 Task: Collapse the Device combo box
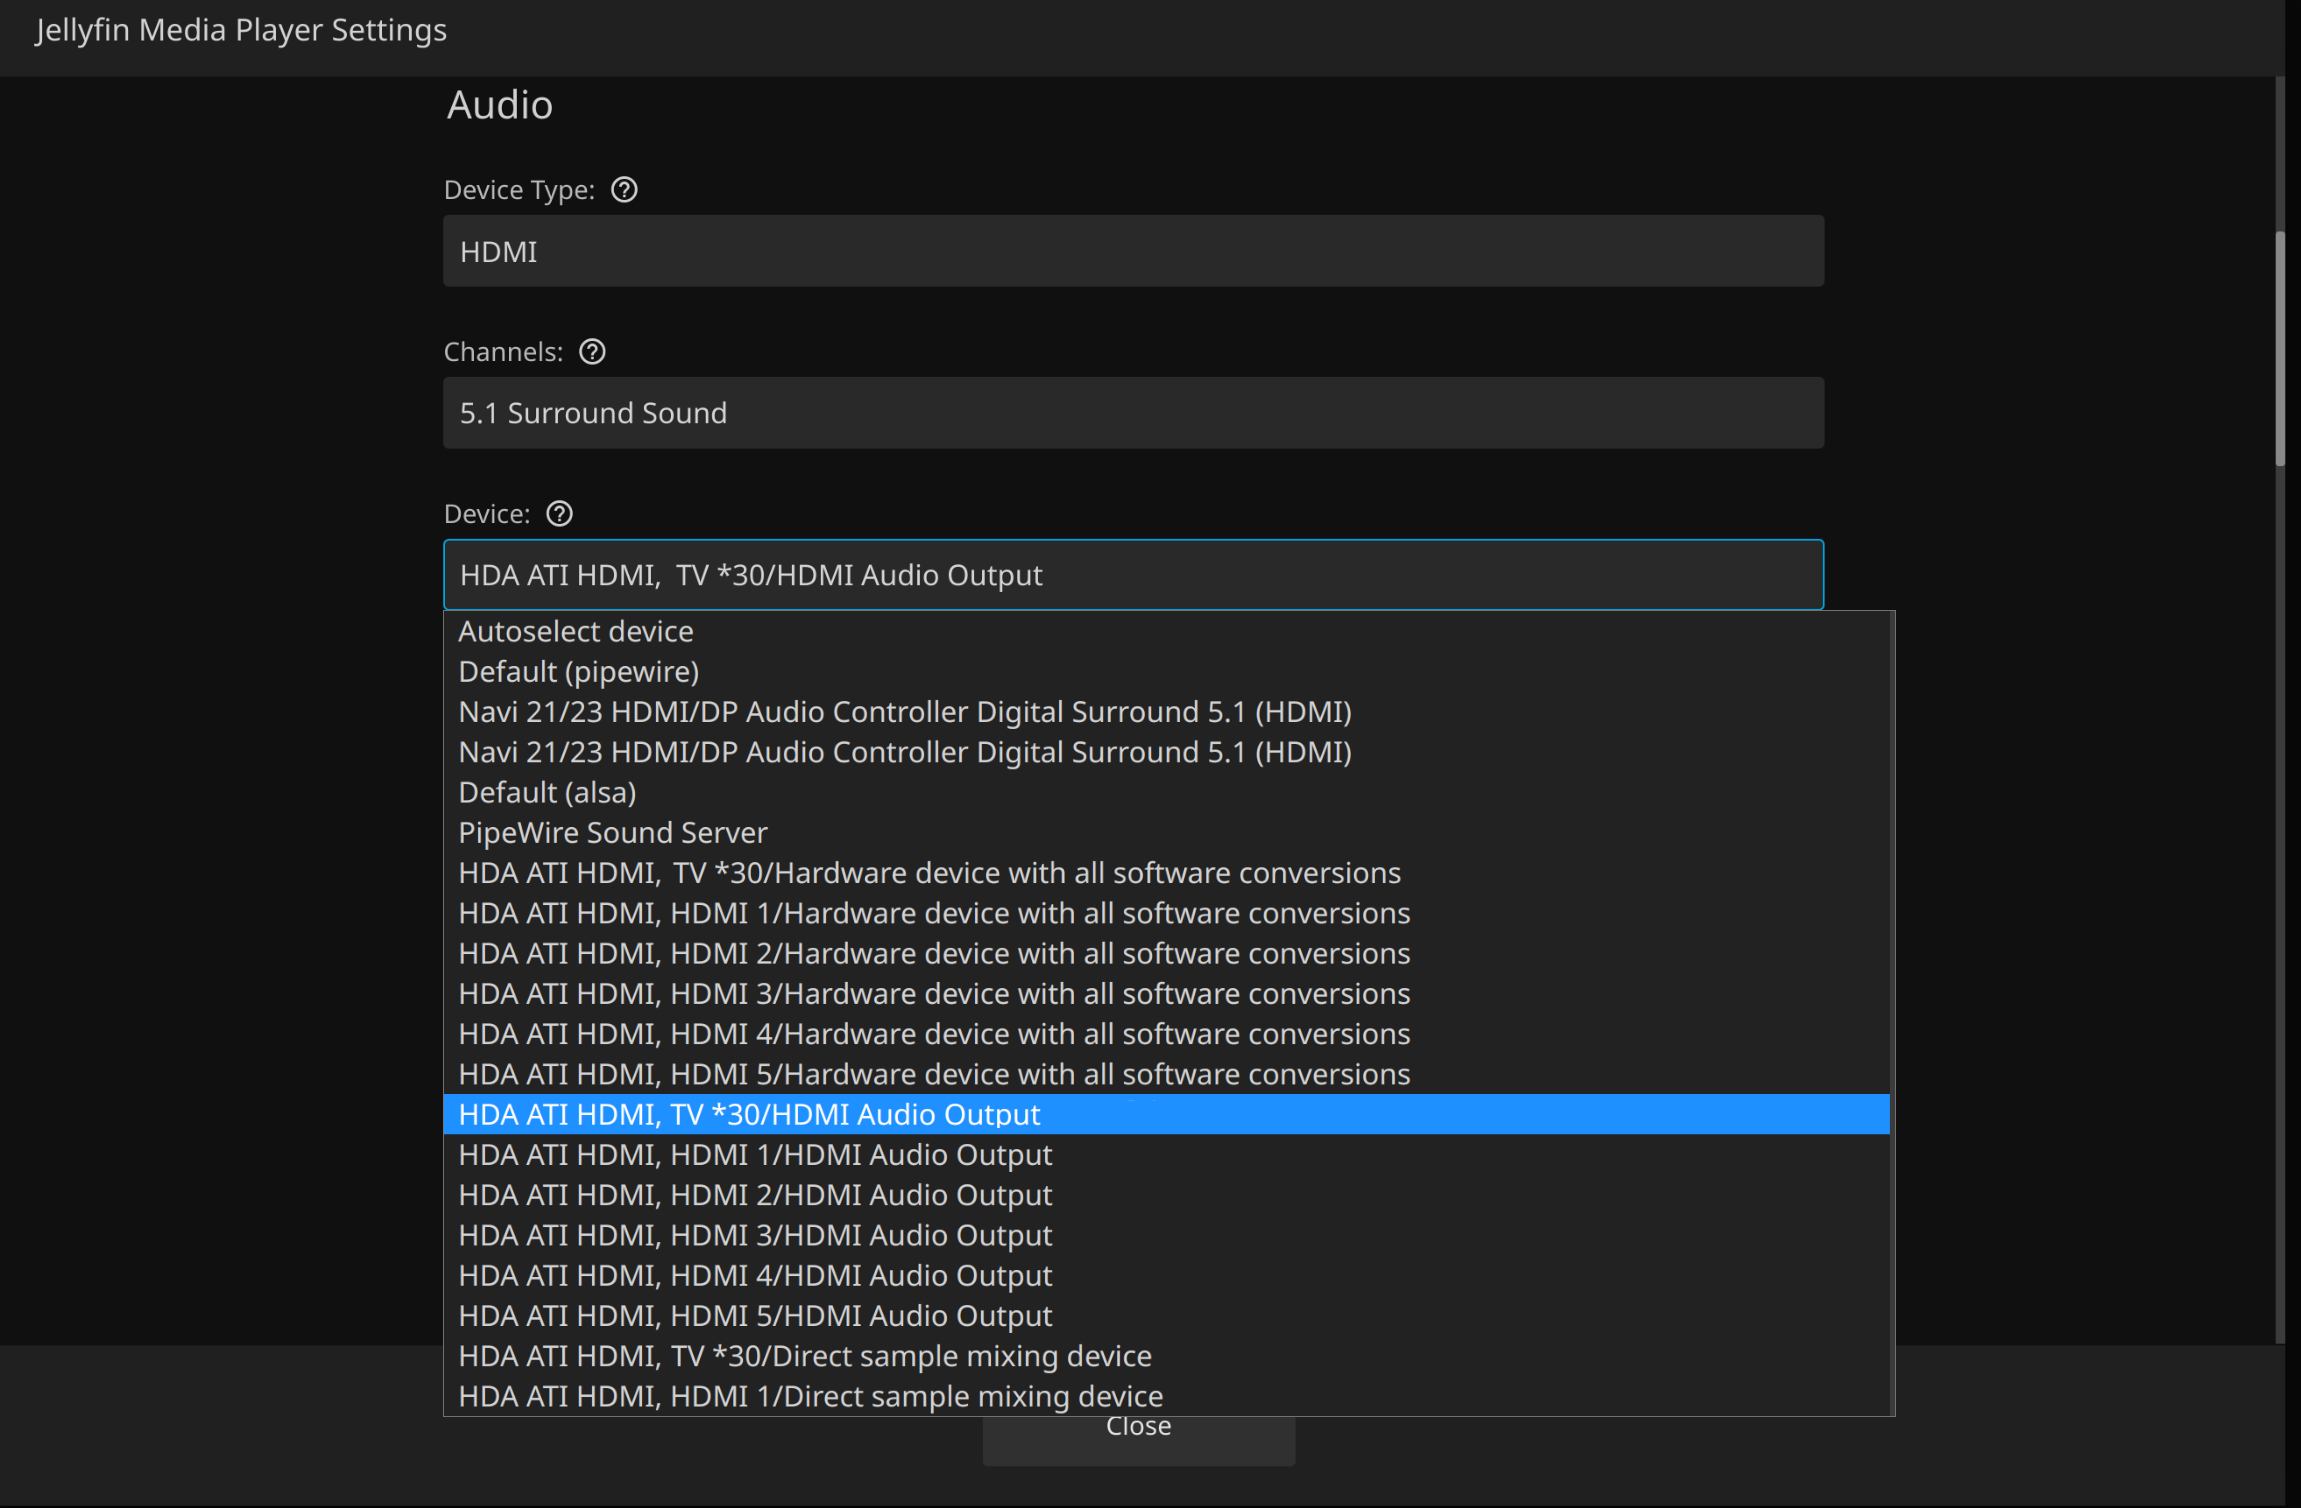pyautogui.click(x=1133, y=575)
